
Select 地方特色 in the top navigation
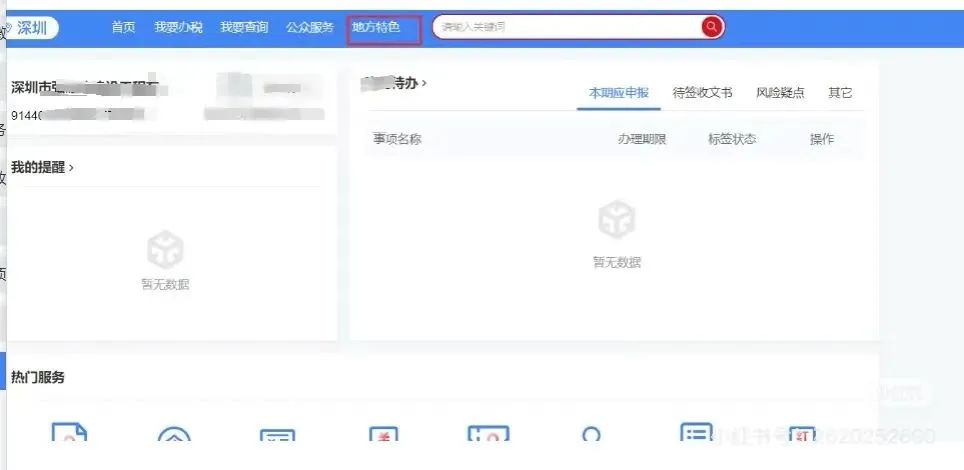tap(376, 27)
